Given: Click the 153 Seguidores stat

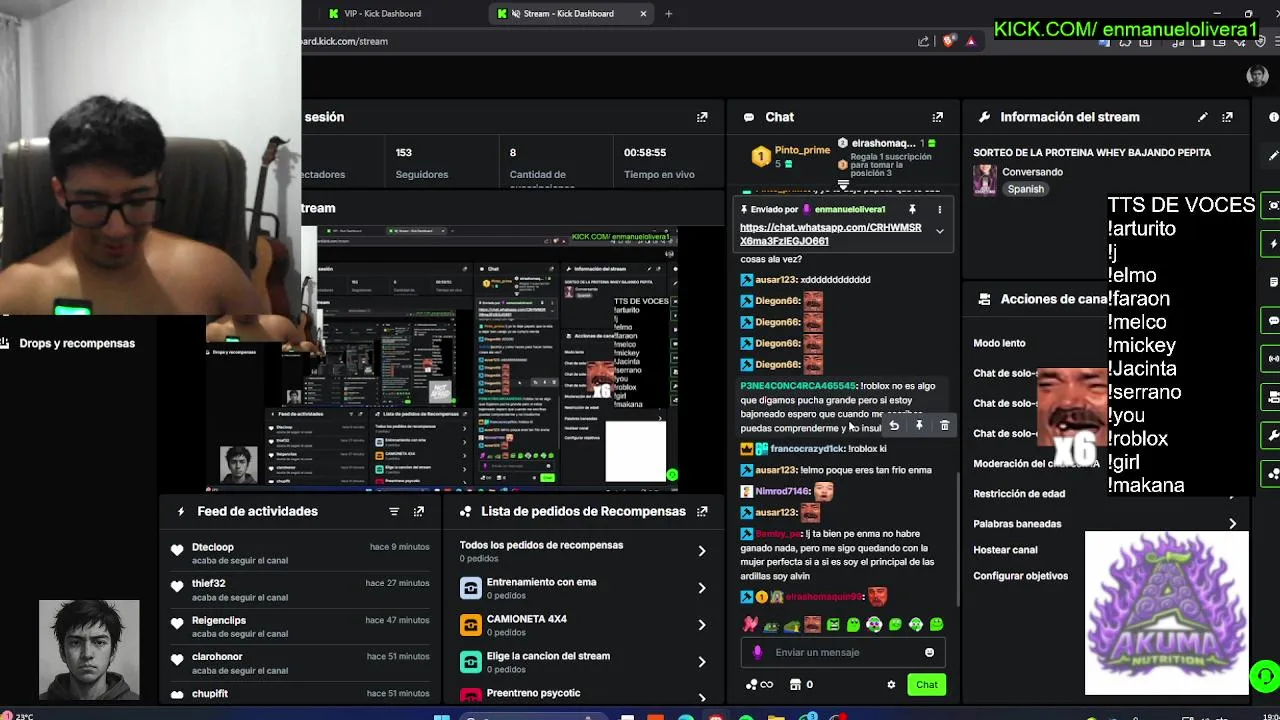Looking at the screenshot, I should point(421,163).
